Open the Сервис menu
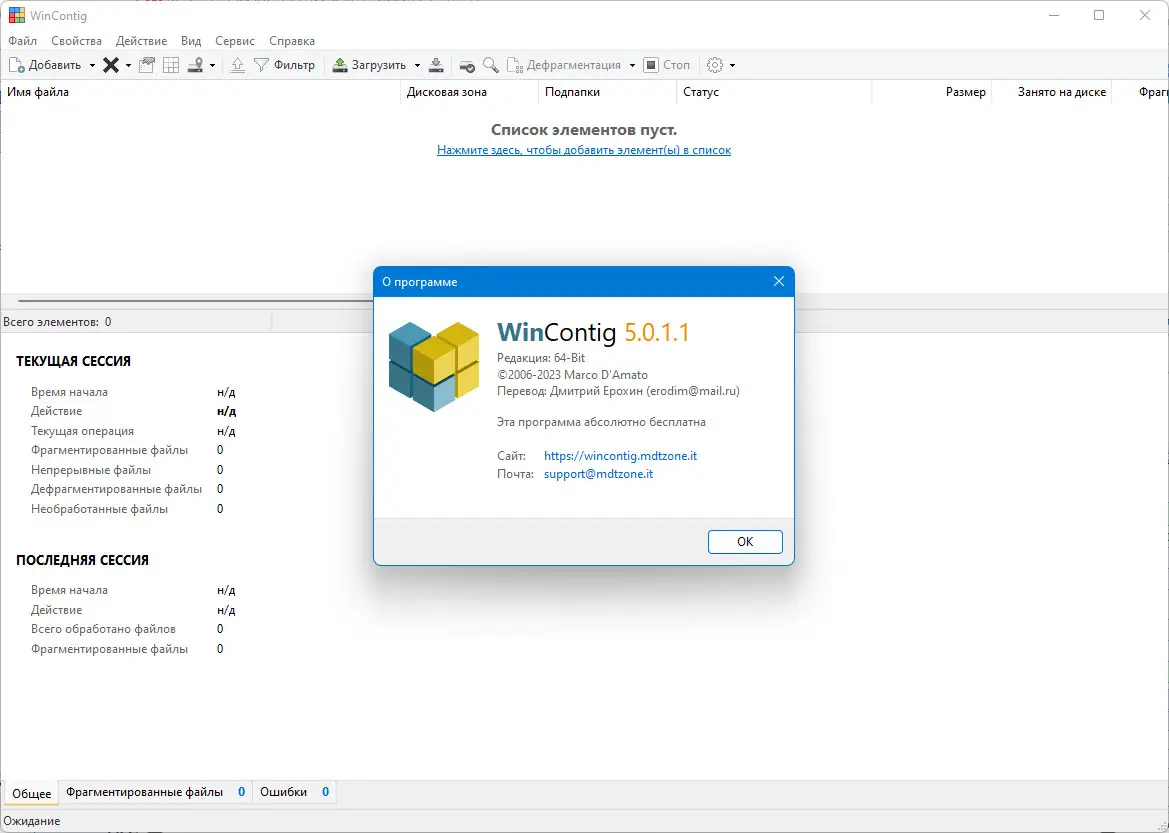Viewport: 1169px width, 833px height. point(235,41)
